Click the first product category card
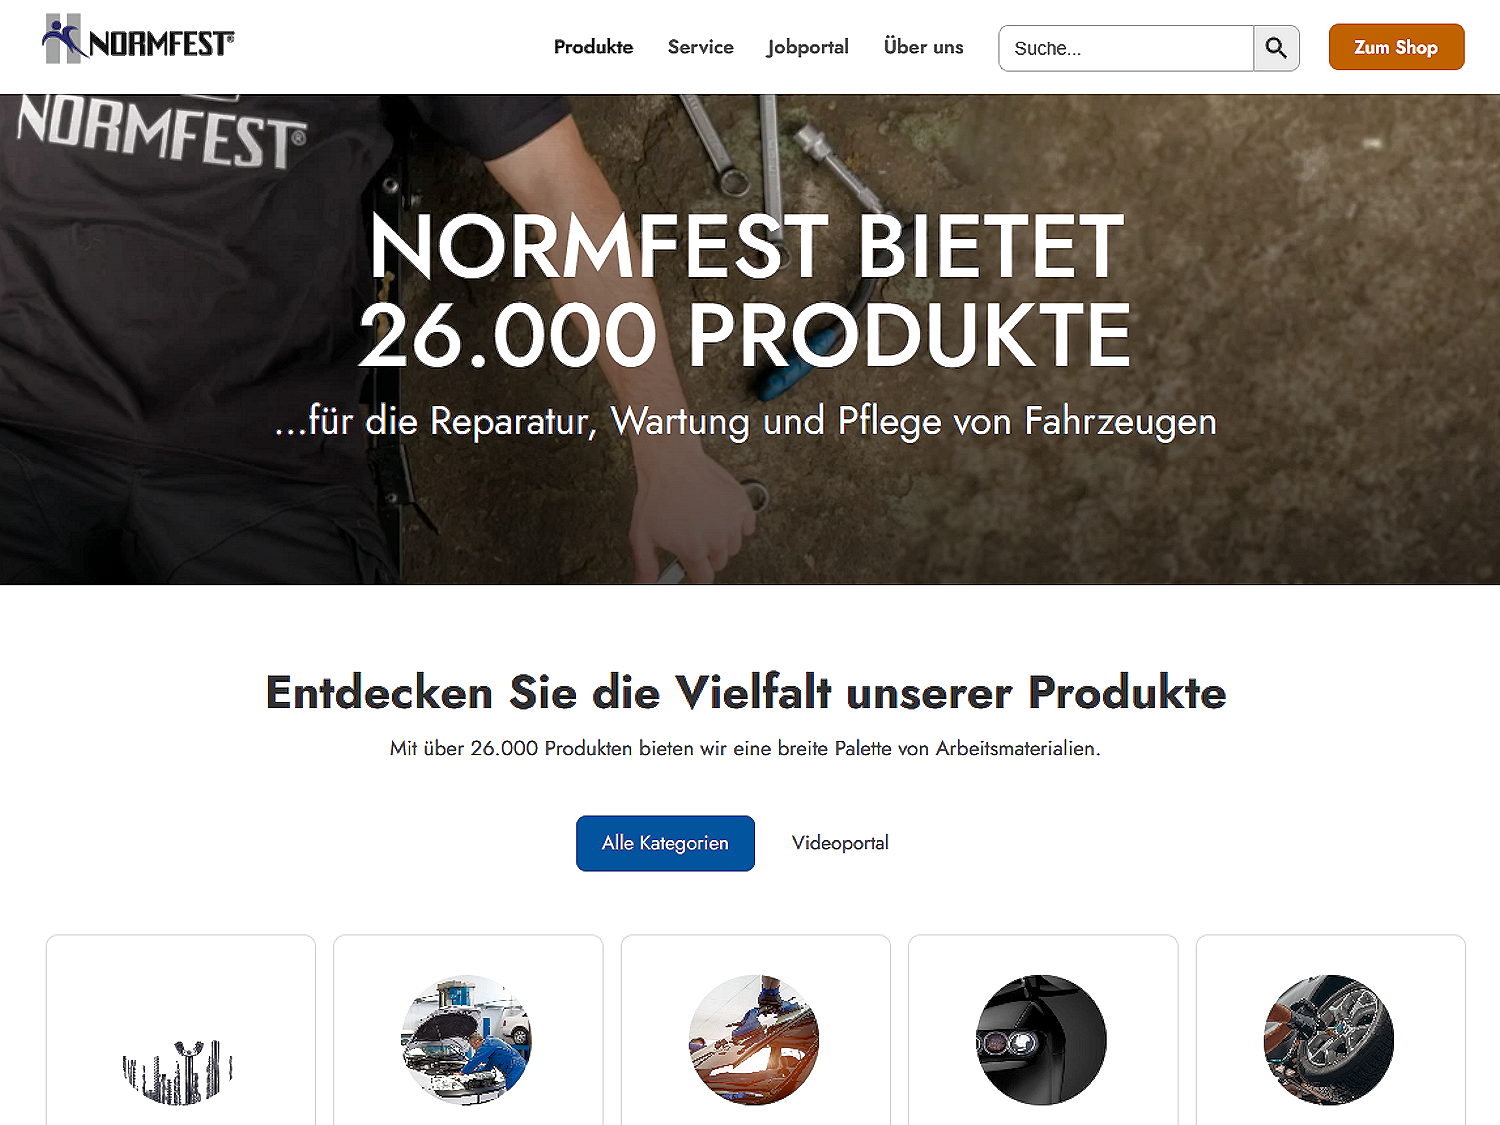 click(x=181, y=1030)
